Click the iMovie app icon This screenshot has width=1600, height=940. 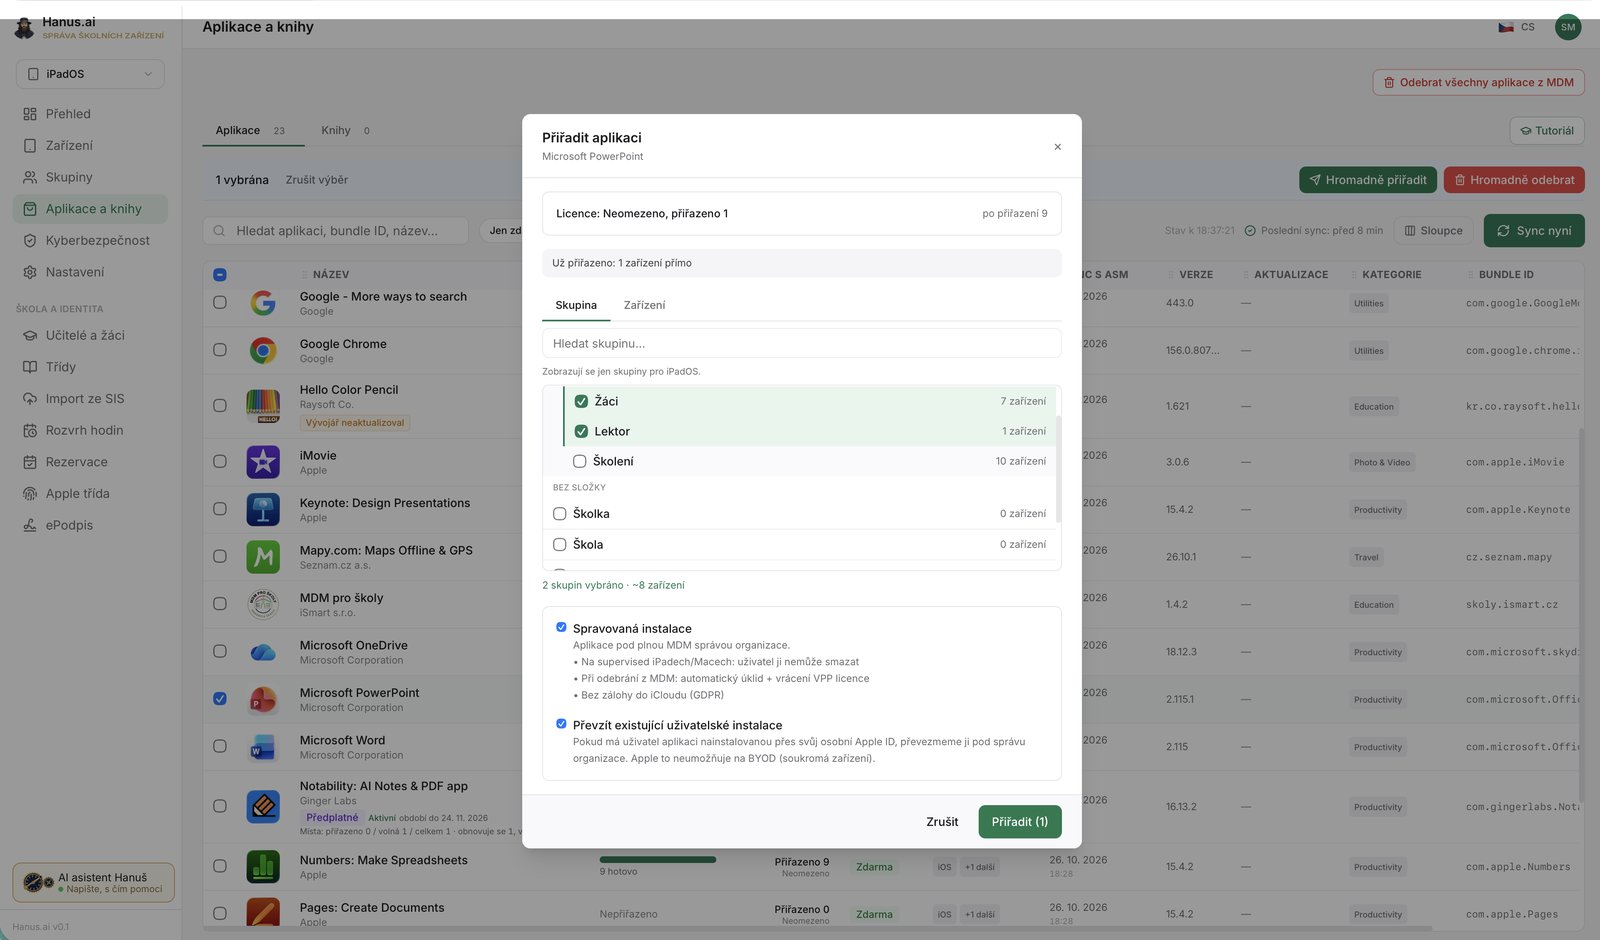263,462
